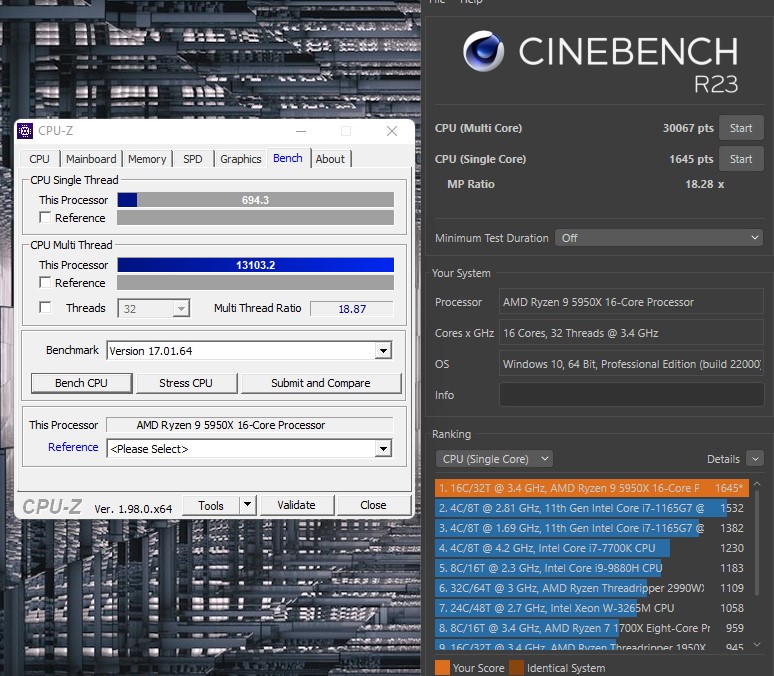Screen dimensions: 774x676
Task: Select ranking row 8 Ryzen 7 1700X
Action: click(x=592, y=628)
